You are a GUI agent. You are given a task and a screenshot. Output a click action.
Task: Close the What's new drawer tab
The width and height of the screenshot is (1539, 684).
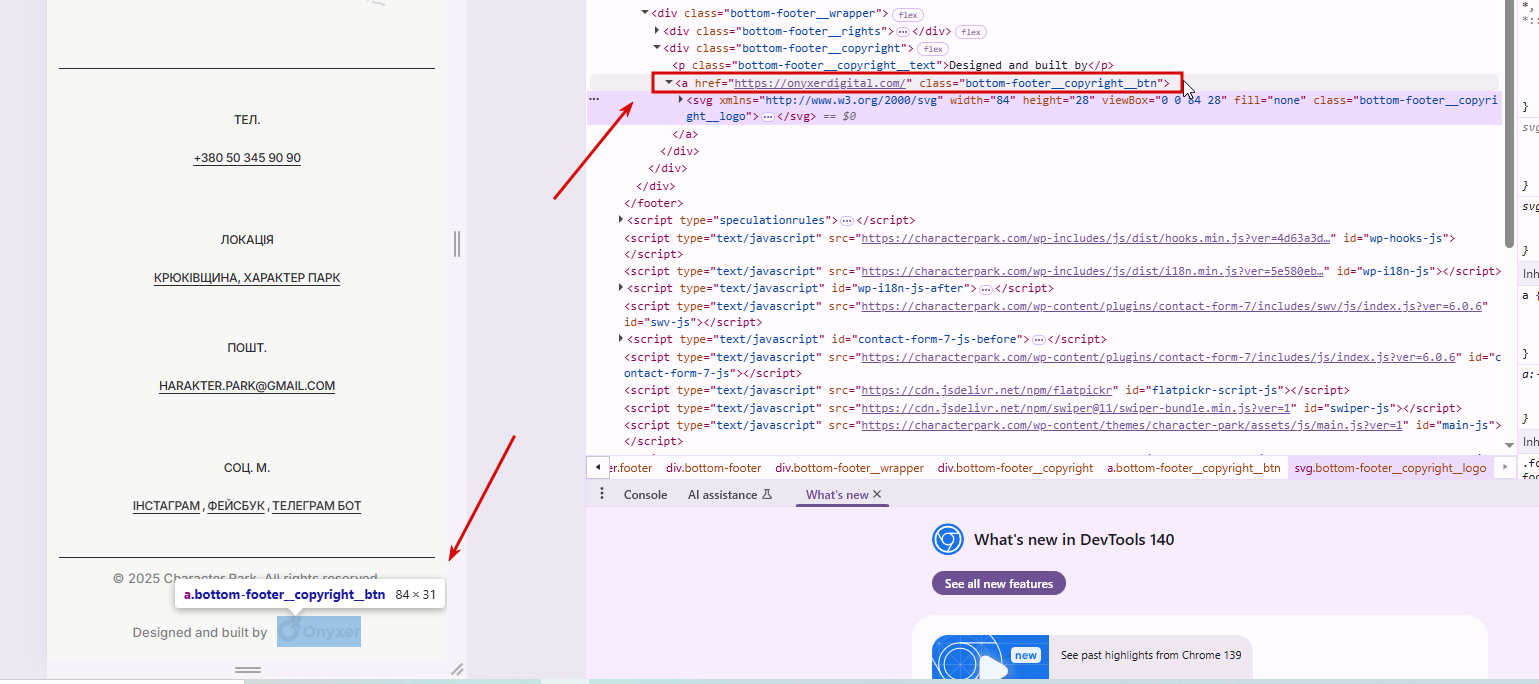[x=877, y=495]
